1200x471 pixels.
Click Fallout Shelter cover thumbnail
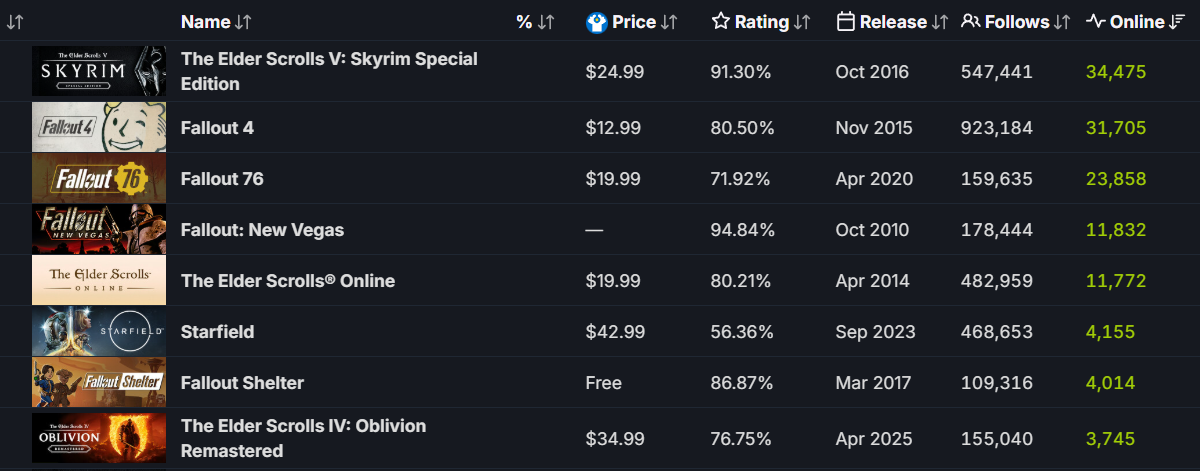click(99, 383)
